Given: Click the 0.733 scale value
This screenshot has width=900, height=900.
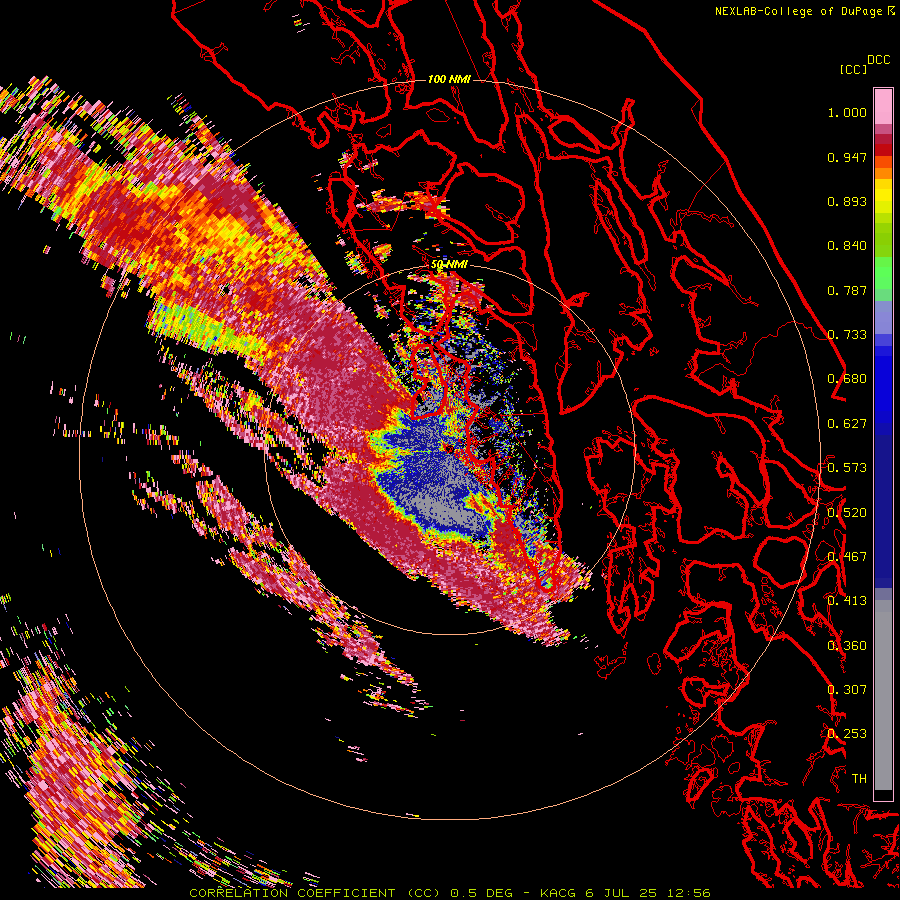Looking at the screenshot, I should click(x=847, y=335).
